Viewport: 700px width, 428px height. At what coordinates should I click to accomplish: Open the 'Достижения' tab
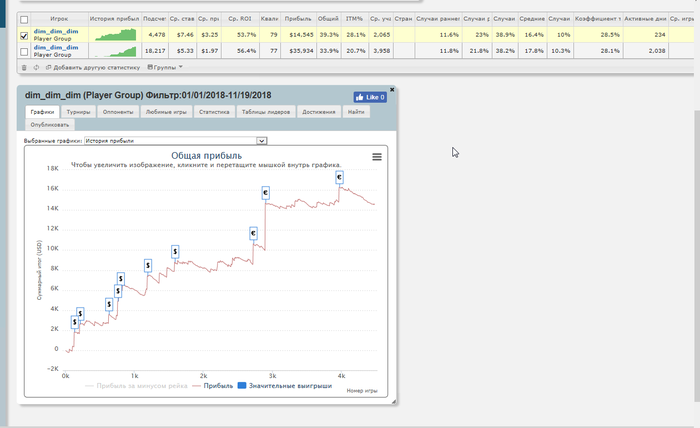tap(319, 112)
